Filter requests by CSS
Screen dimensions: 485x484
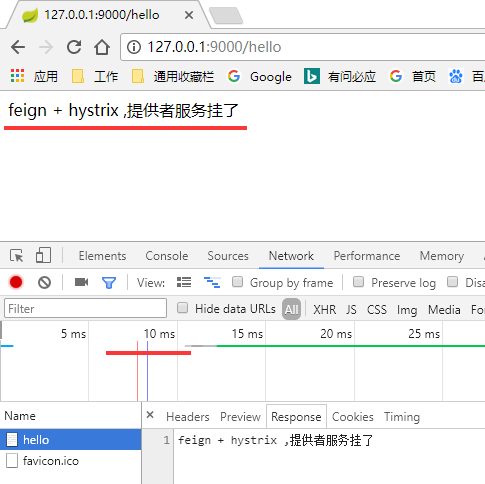(x=377, y=310)
